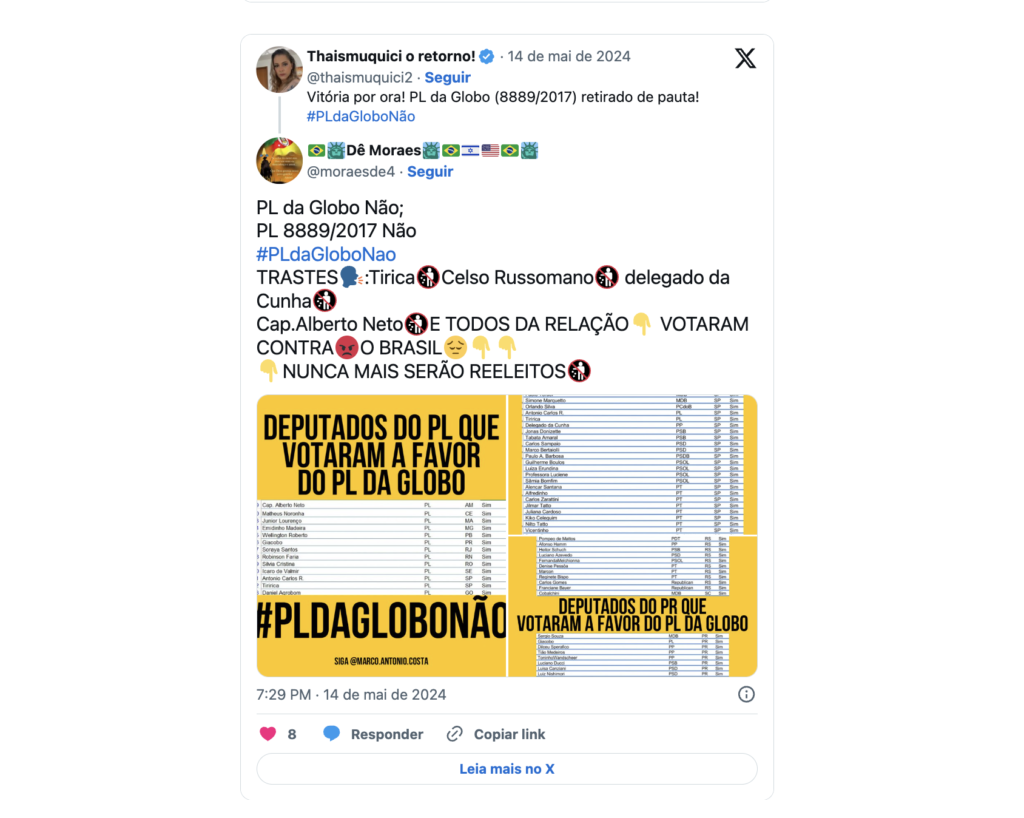Open the PR deputies image
Image resolution: width=1024 pixels, height=818 pixels.
[633, 606]
